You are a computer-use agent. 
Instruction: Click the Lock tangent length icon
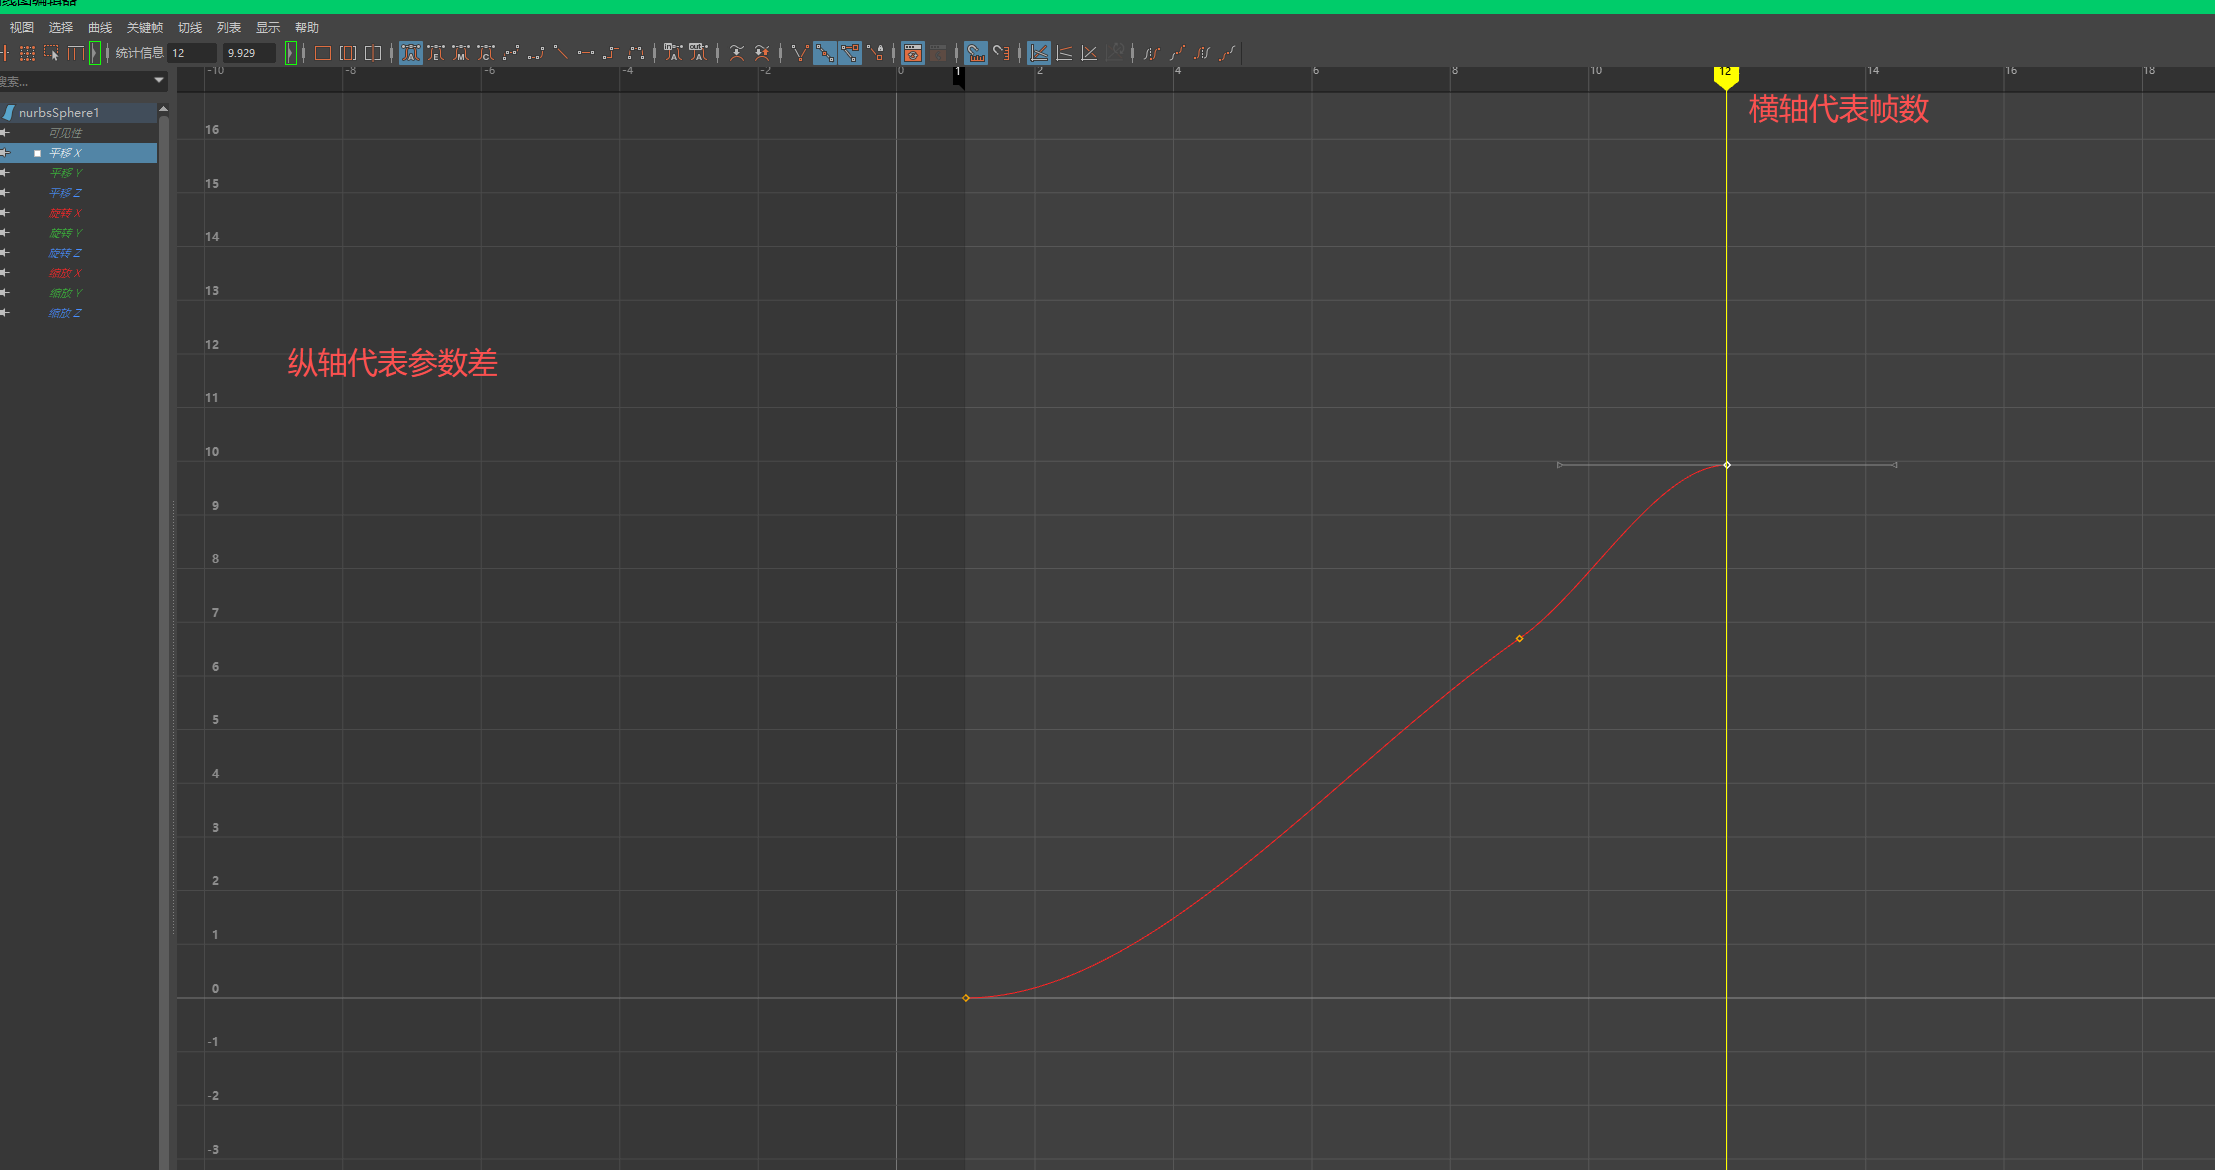point(875,53)
